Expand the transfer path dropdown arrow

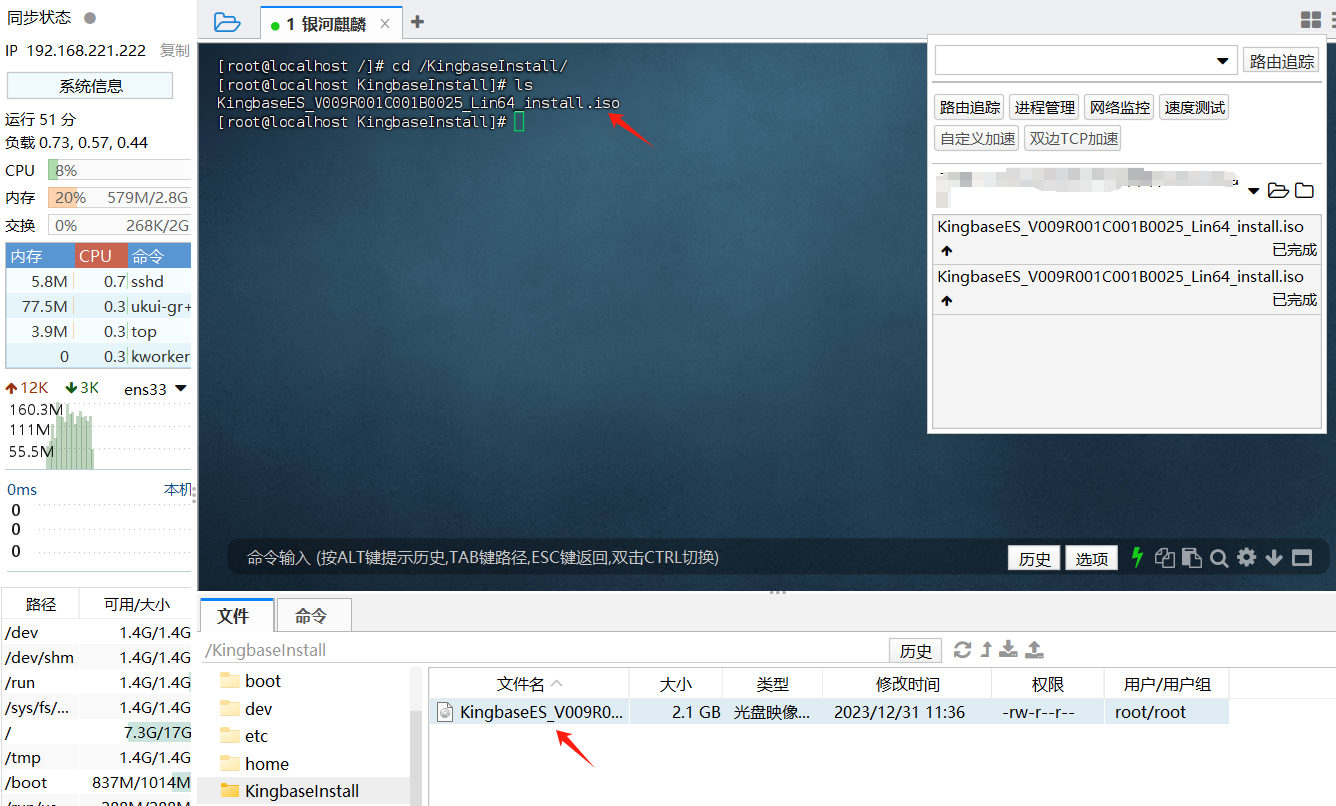pos(1254,191)
